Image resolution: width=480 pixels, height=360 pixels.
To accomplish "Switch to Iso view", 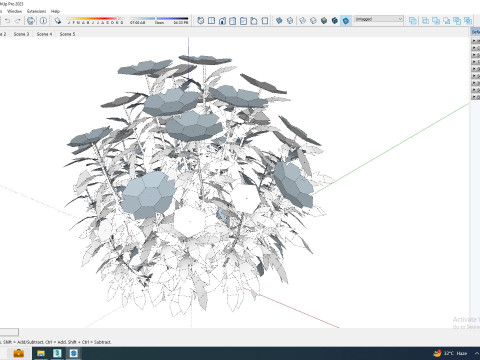I will pos(201,21).
